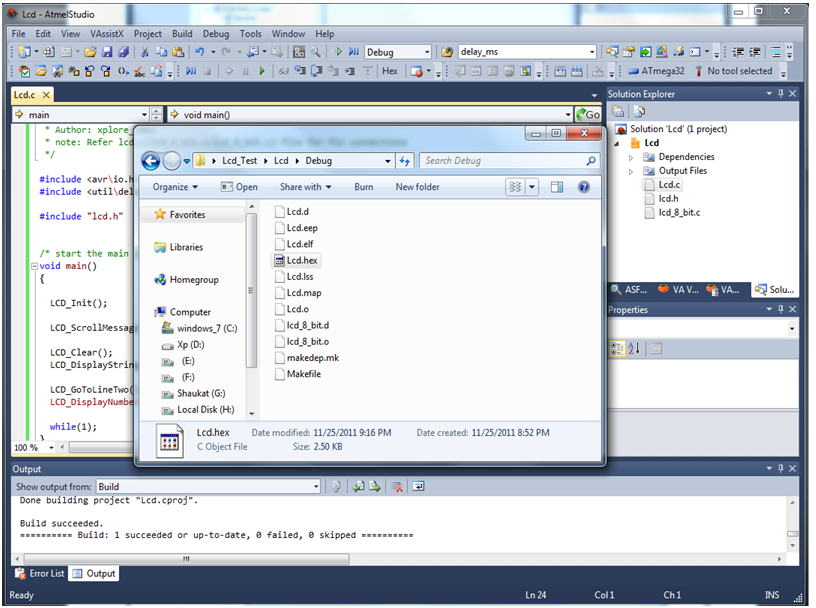Go back in the Explorer window

[x=151, y=161]
